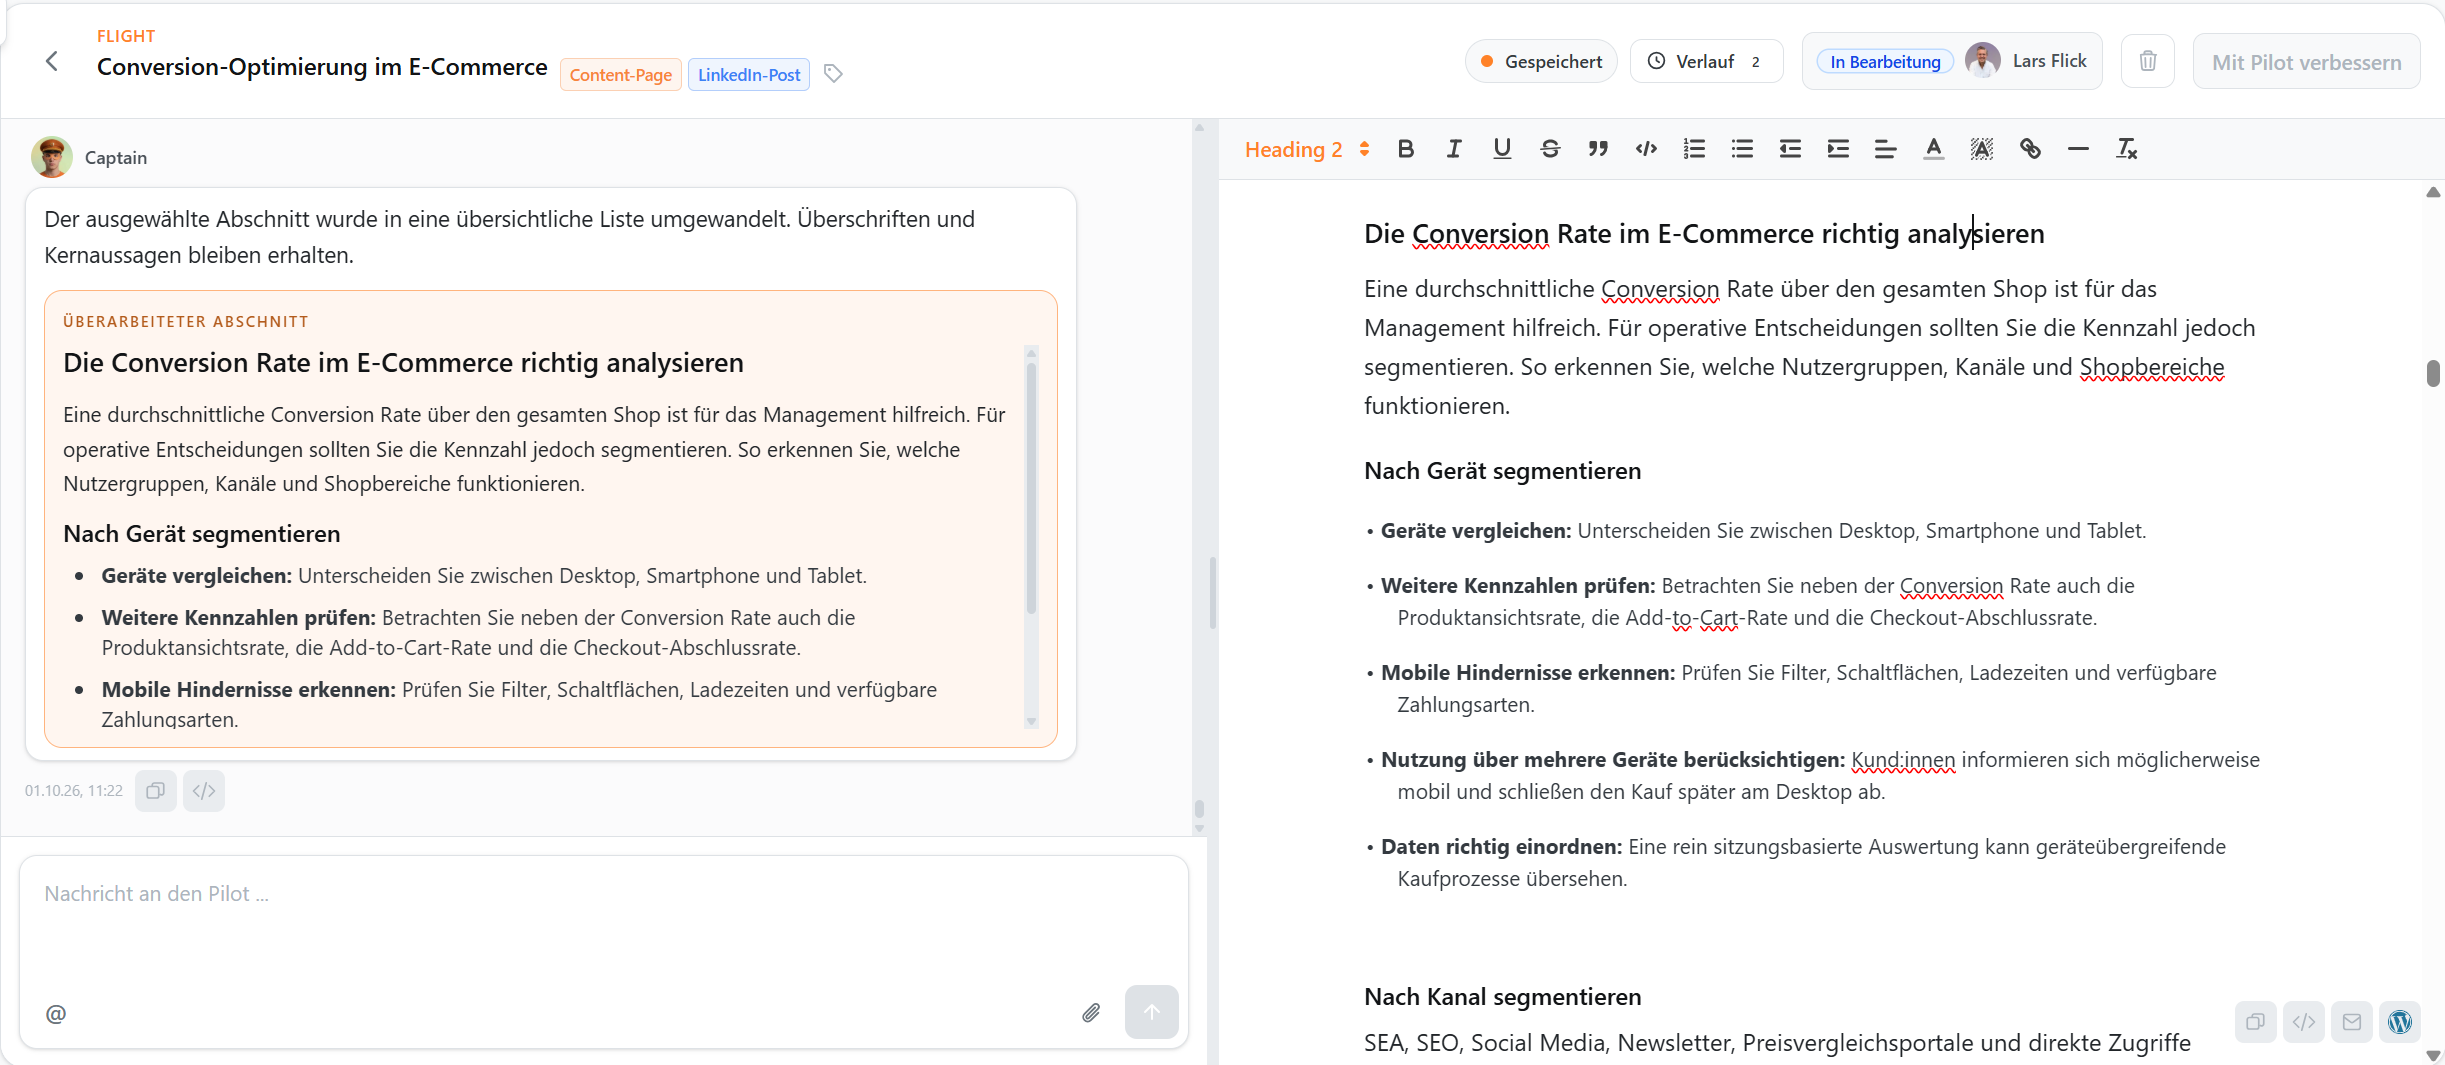Click the Captain avatar
Viewport: 2445px width, 1065px height.
pyautogui.click(x=52, y=157)
